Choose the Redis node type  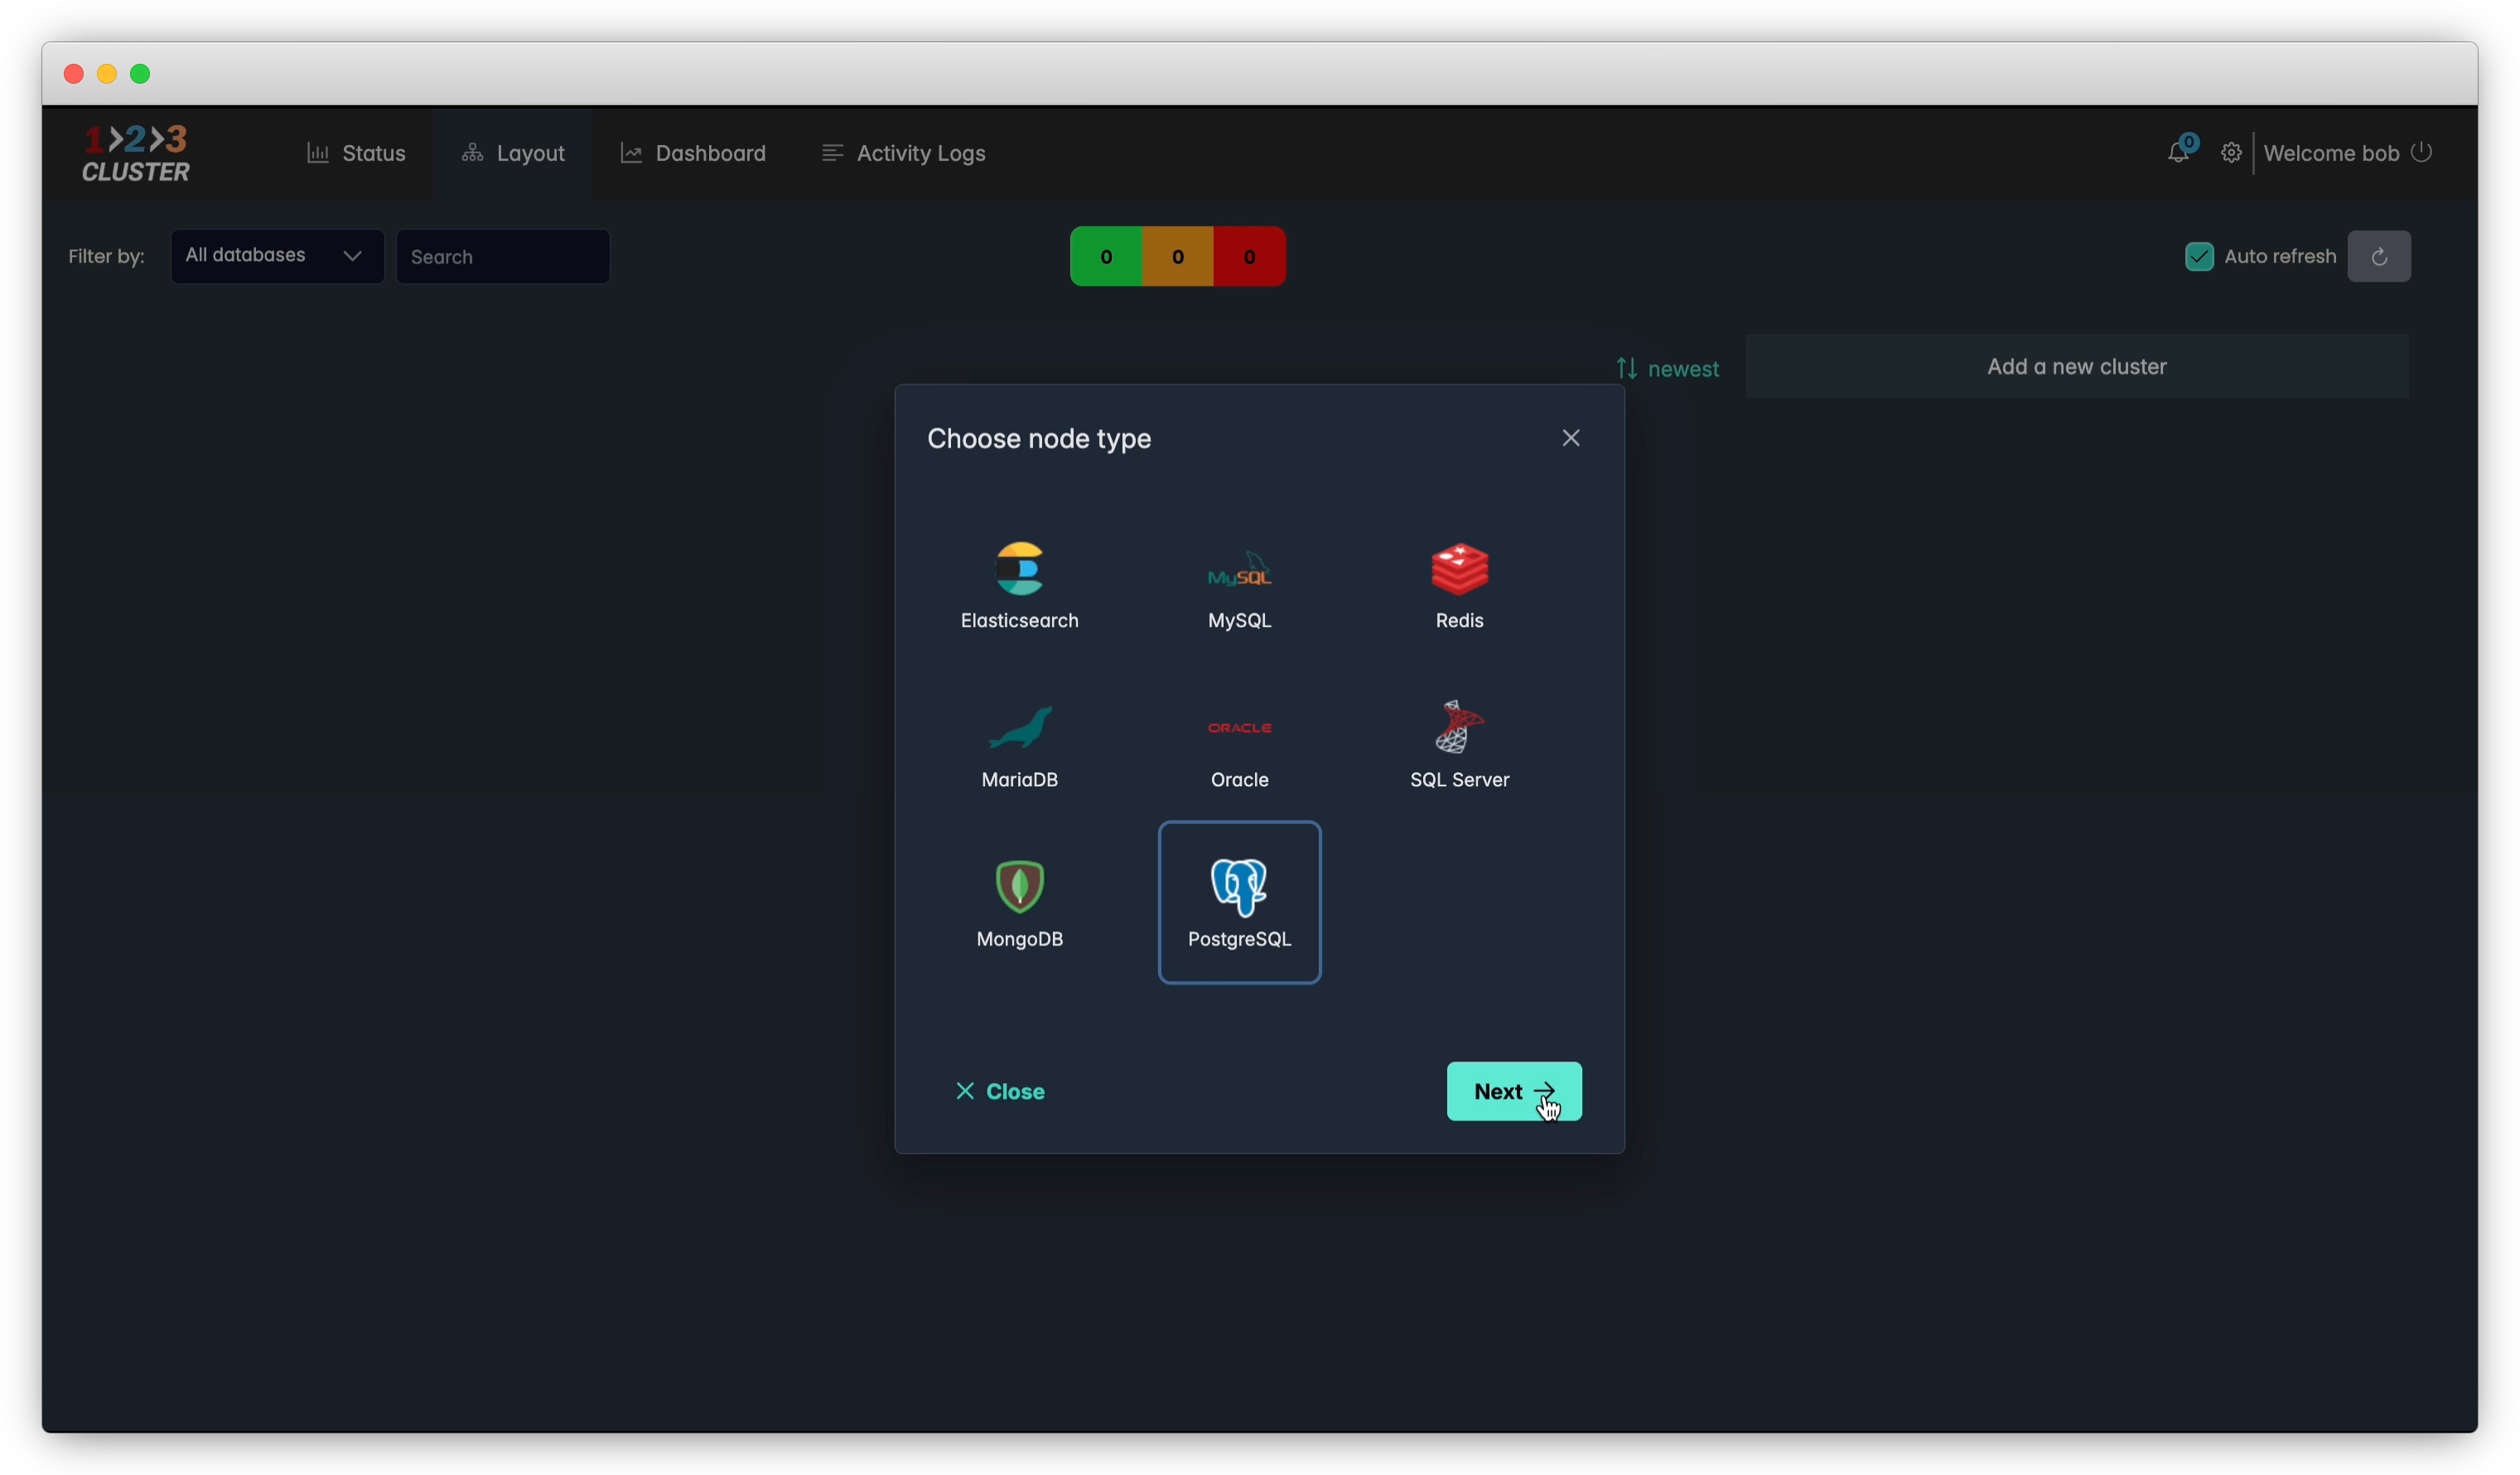click(x=1459, y=585)
